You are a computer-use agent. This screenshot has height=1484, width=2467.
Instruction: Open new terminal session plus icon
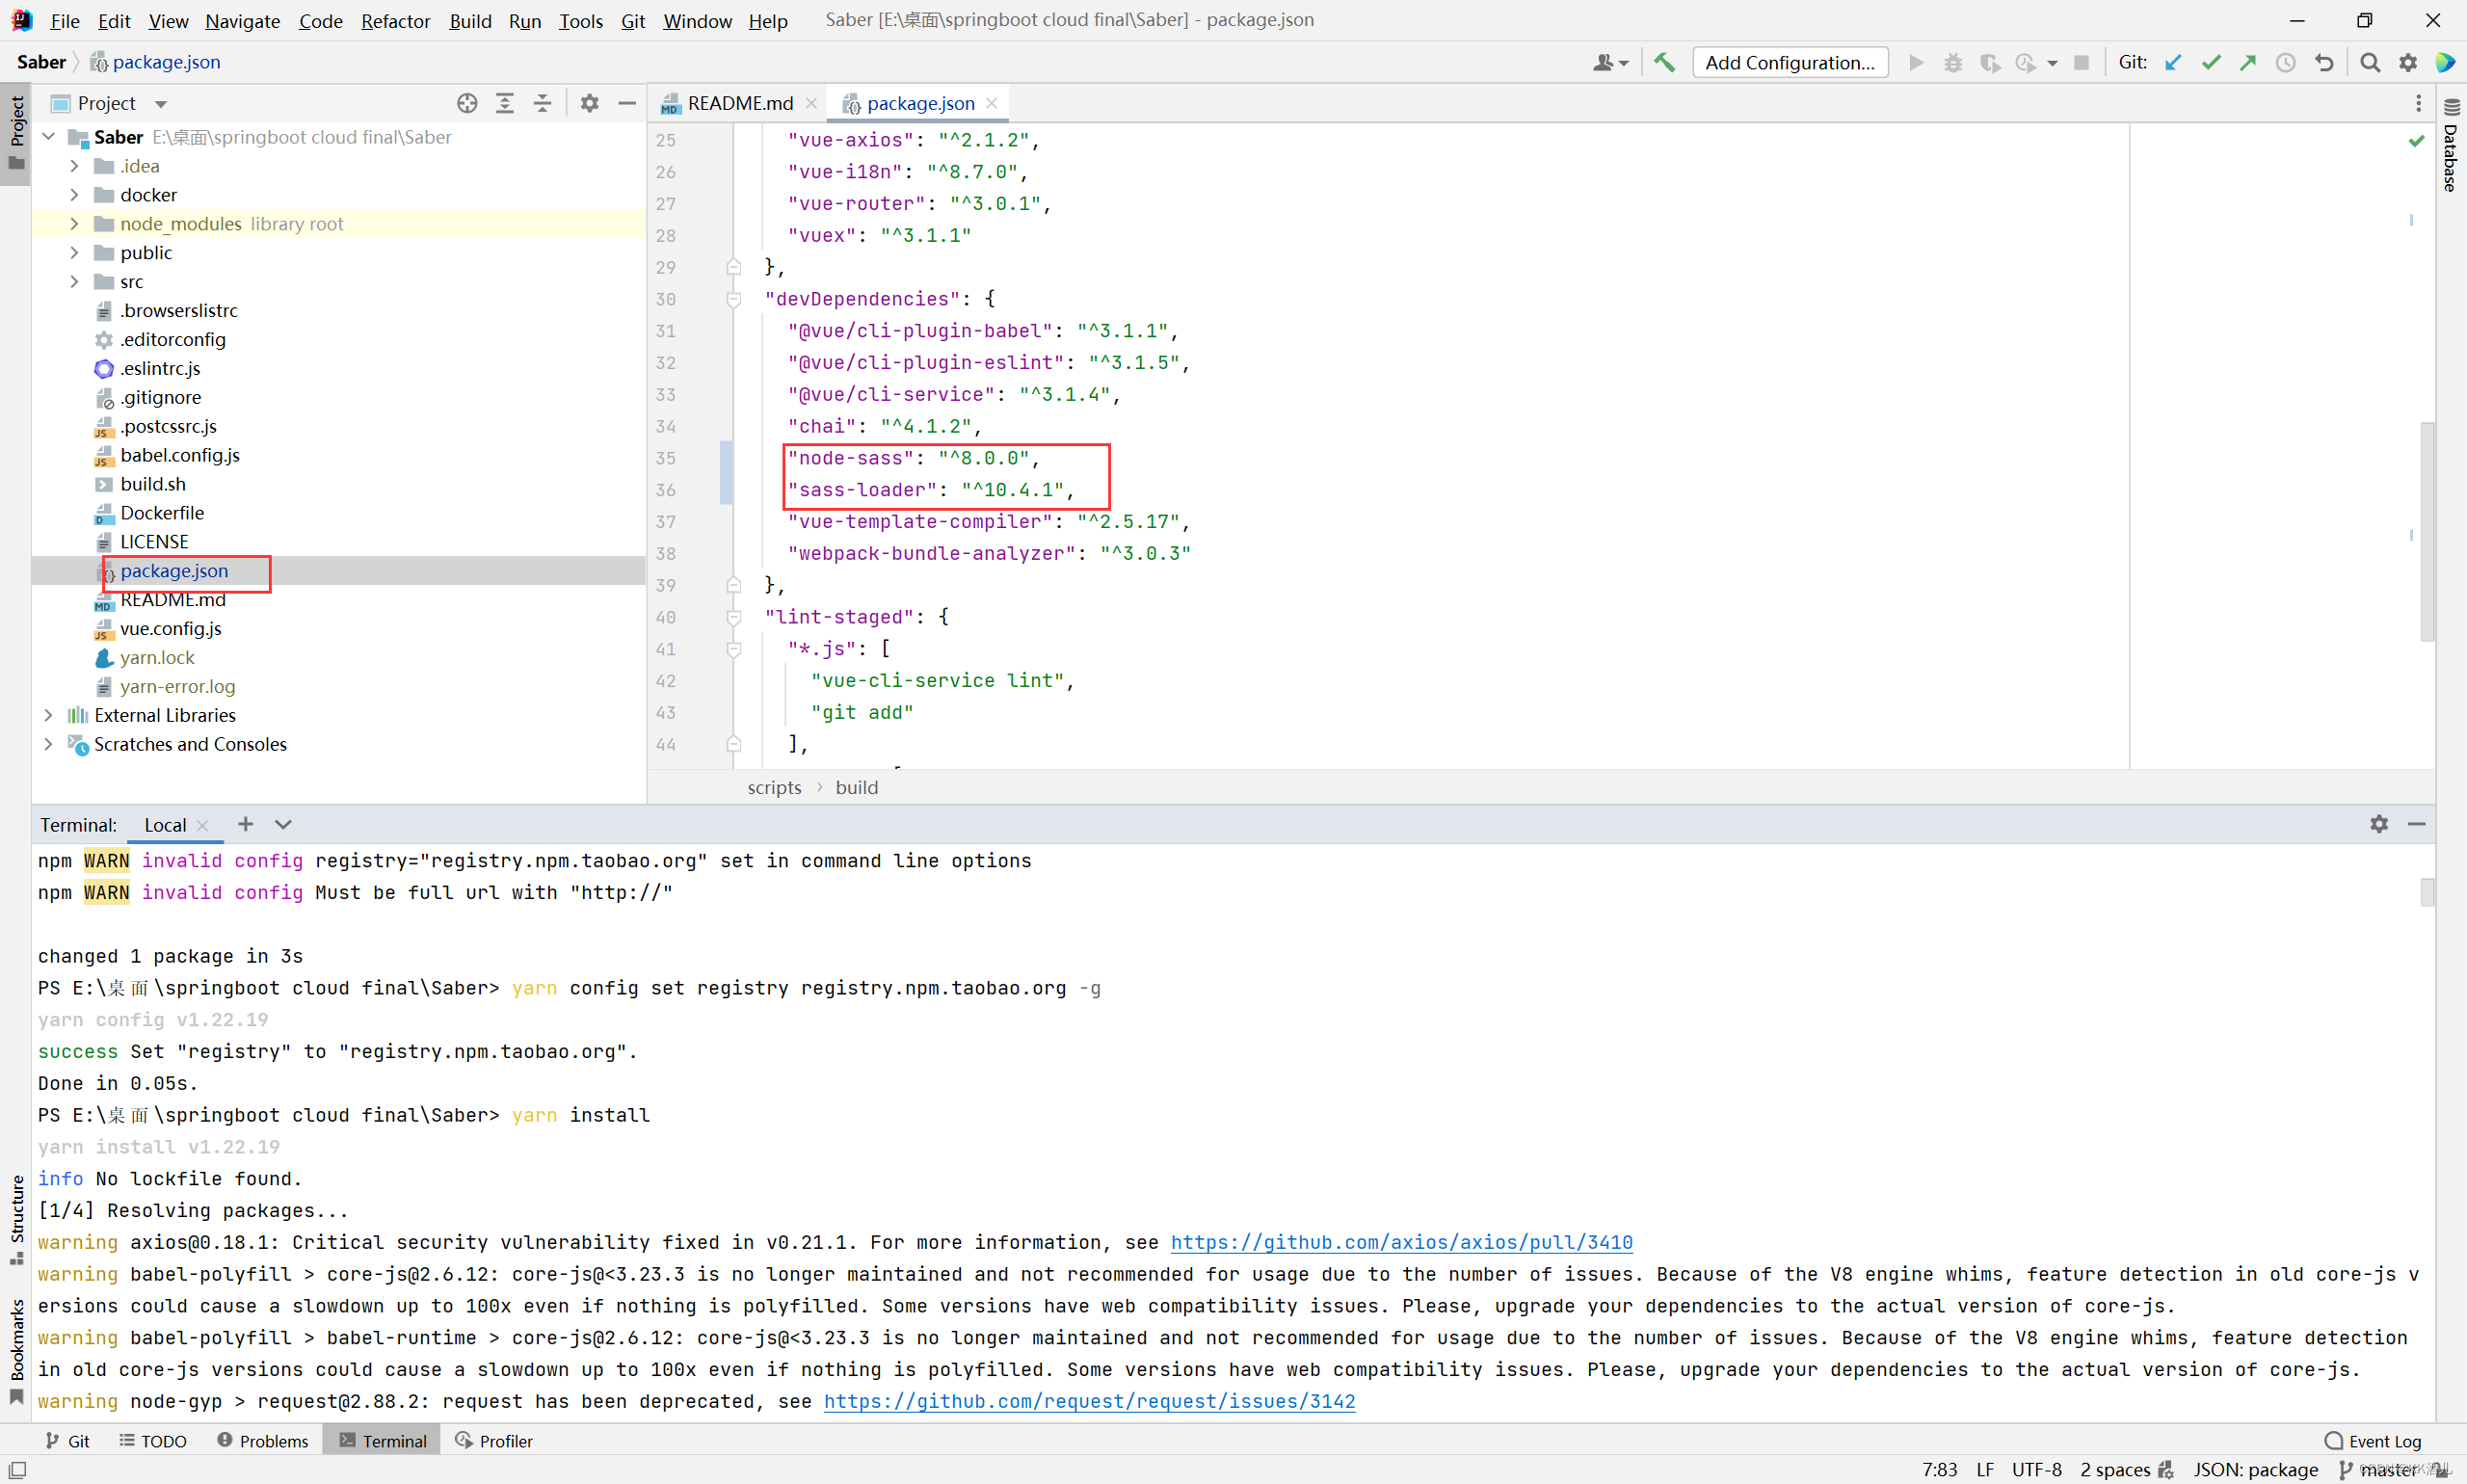click(x=245, y=824)
